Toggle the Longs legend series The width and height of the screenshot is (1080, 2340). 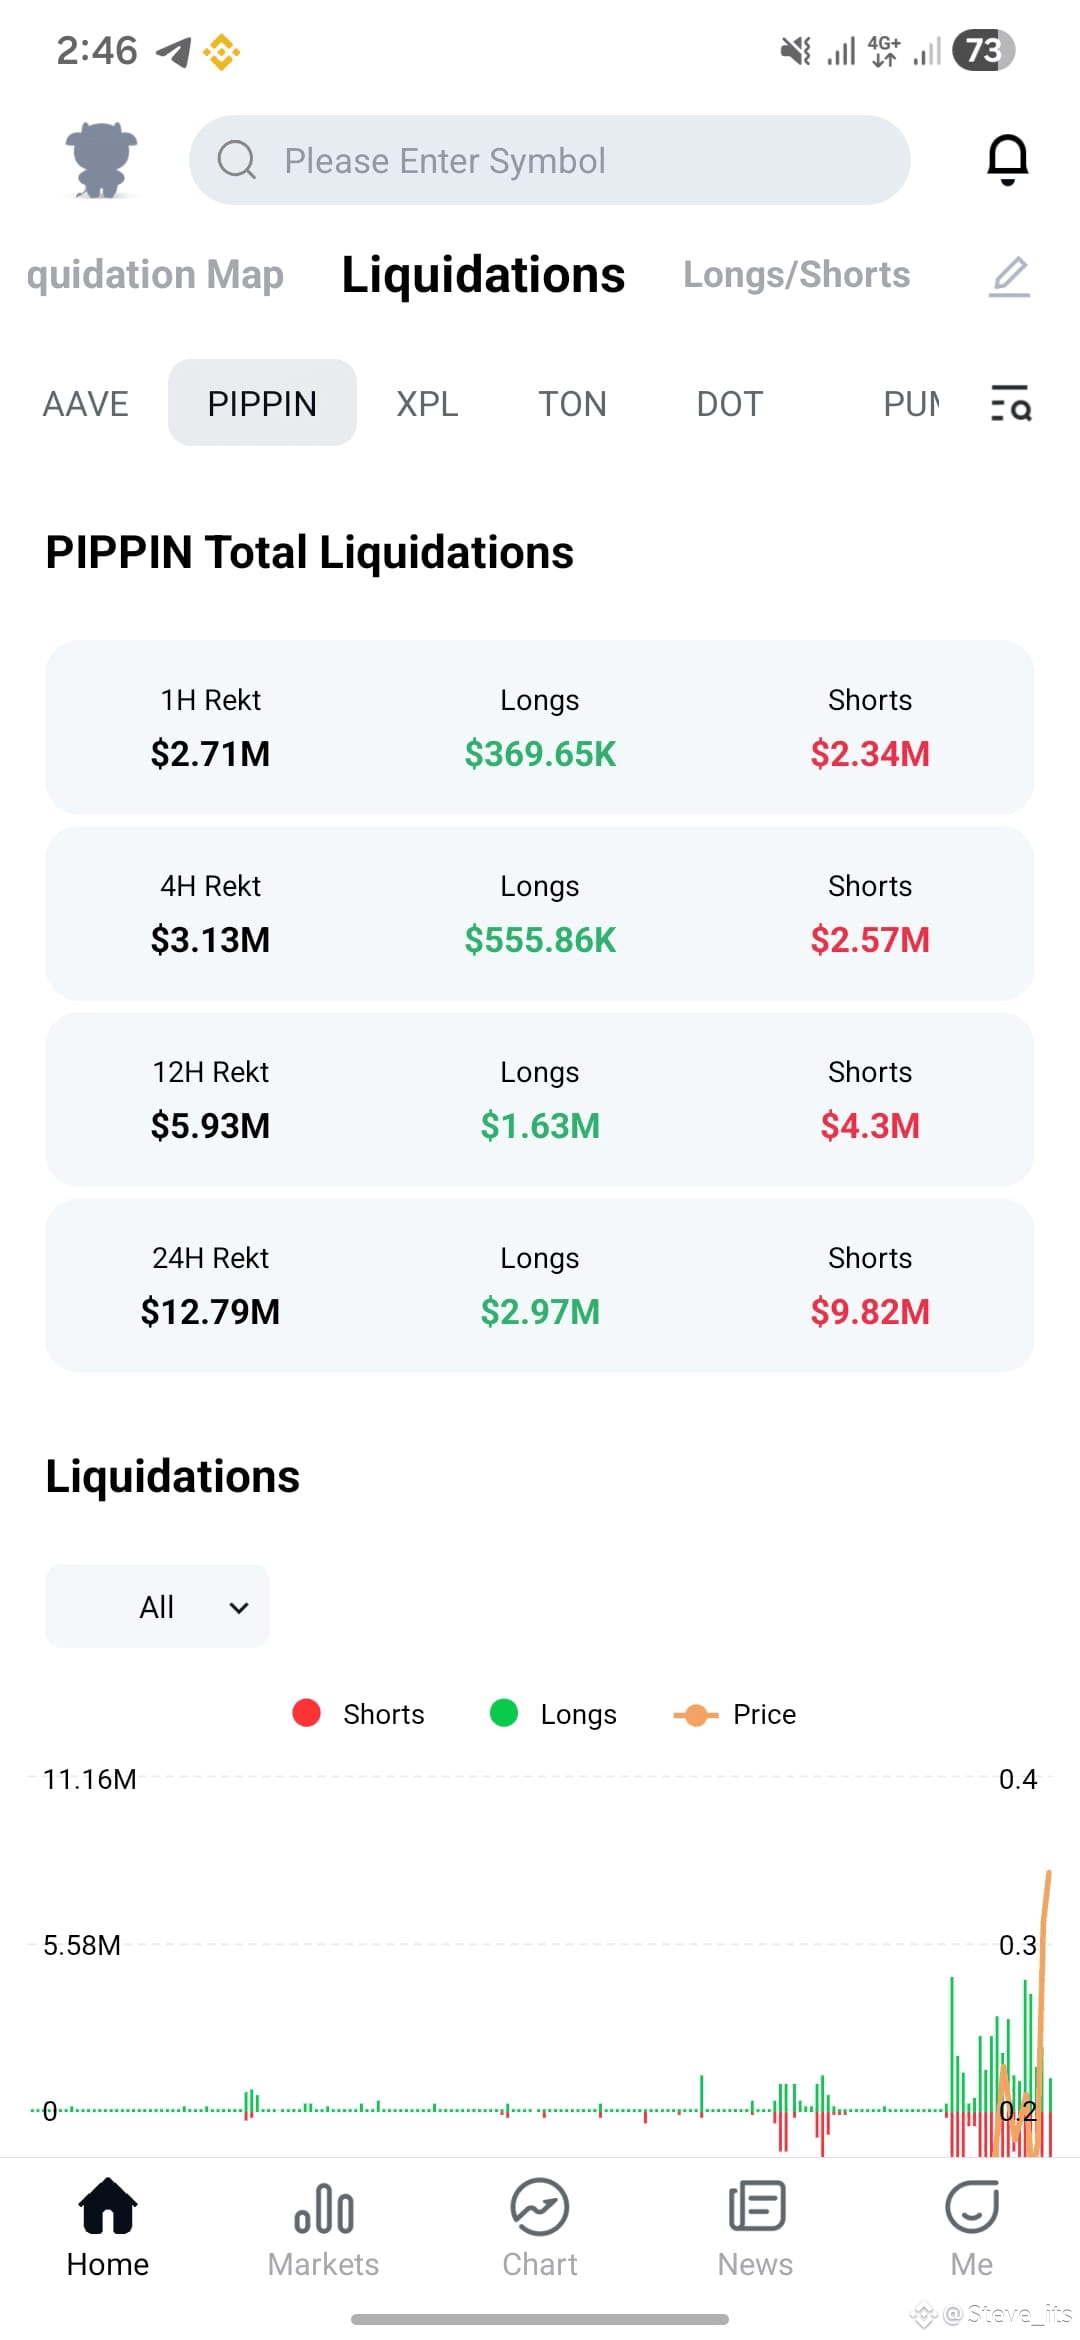pyautogui.click(x=553, y=1714)
